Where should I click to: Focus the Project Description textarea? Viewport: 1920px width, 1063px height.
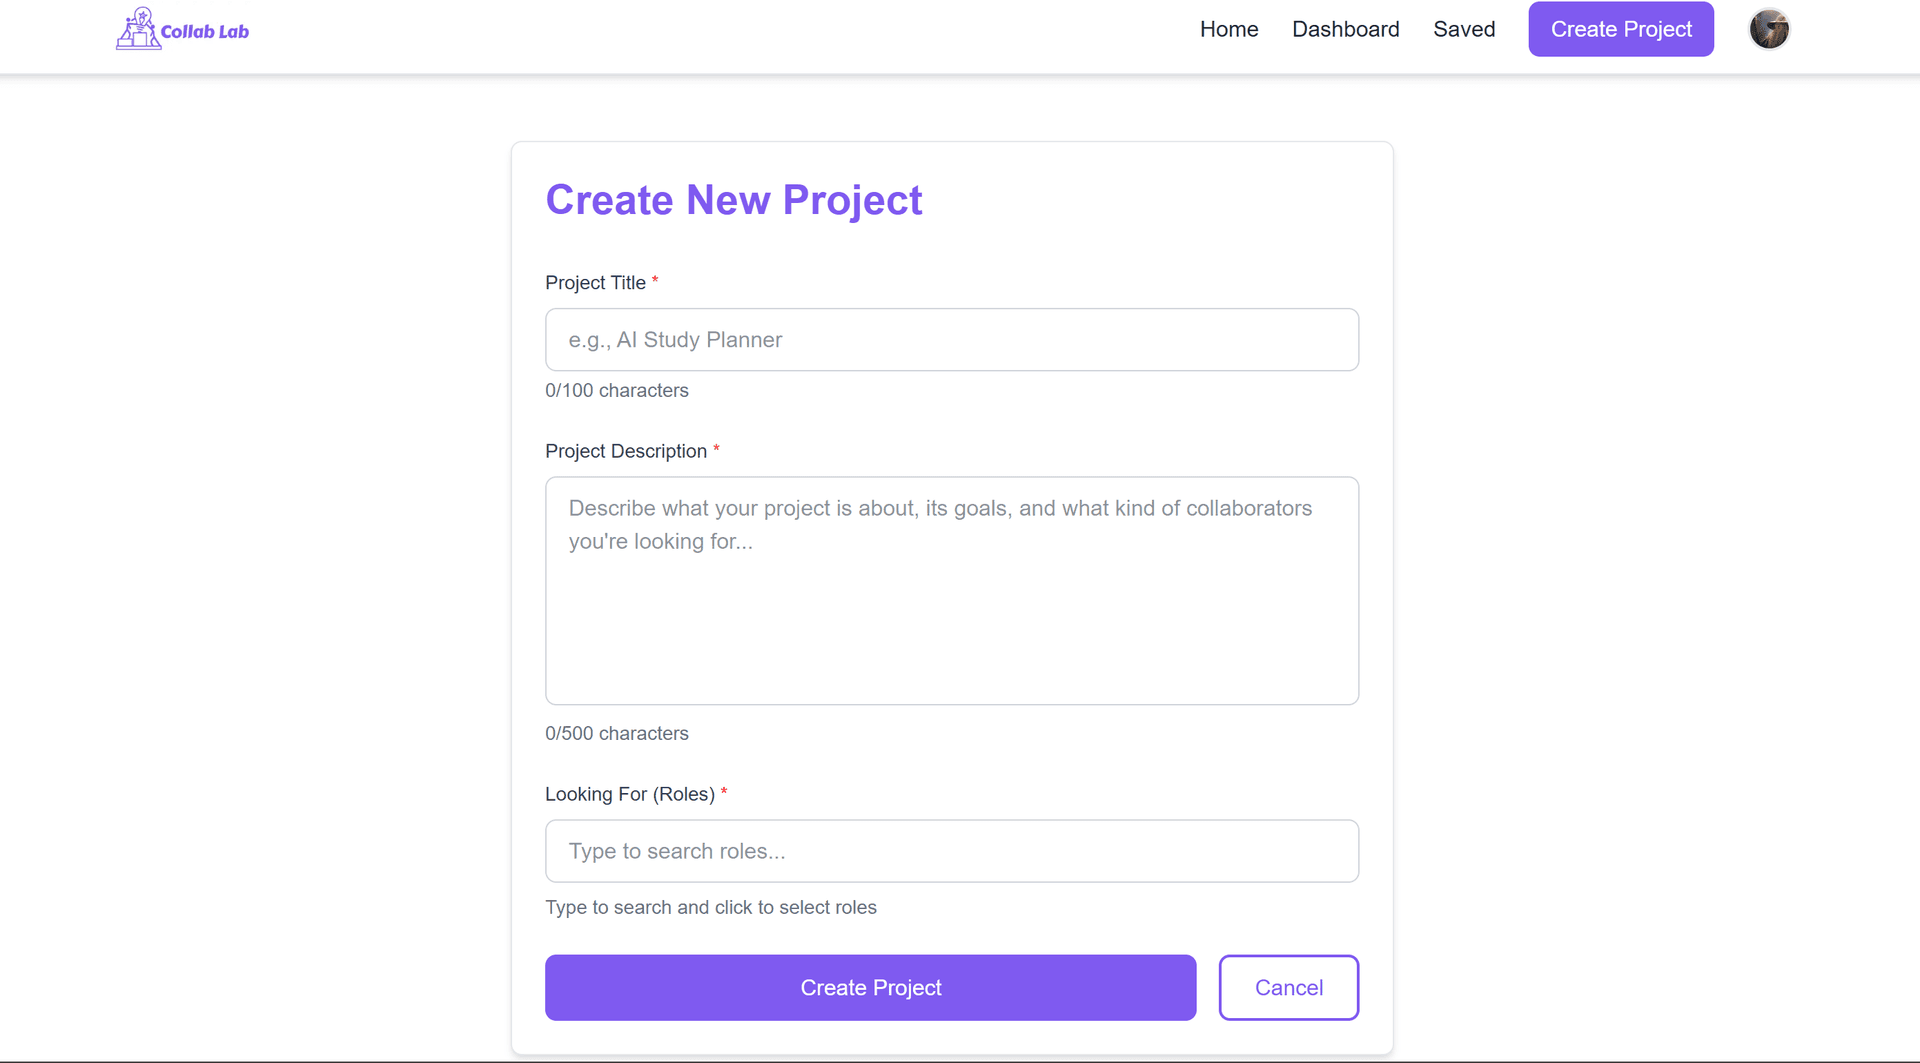coord(951,590)
